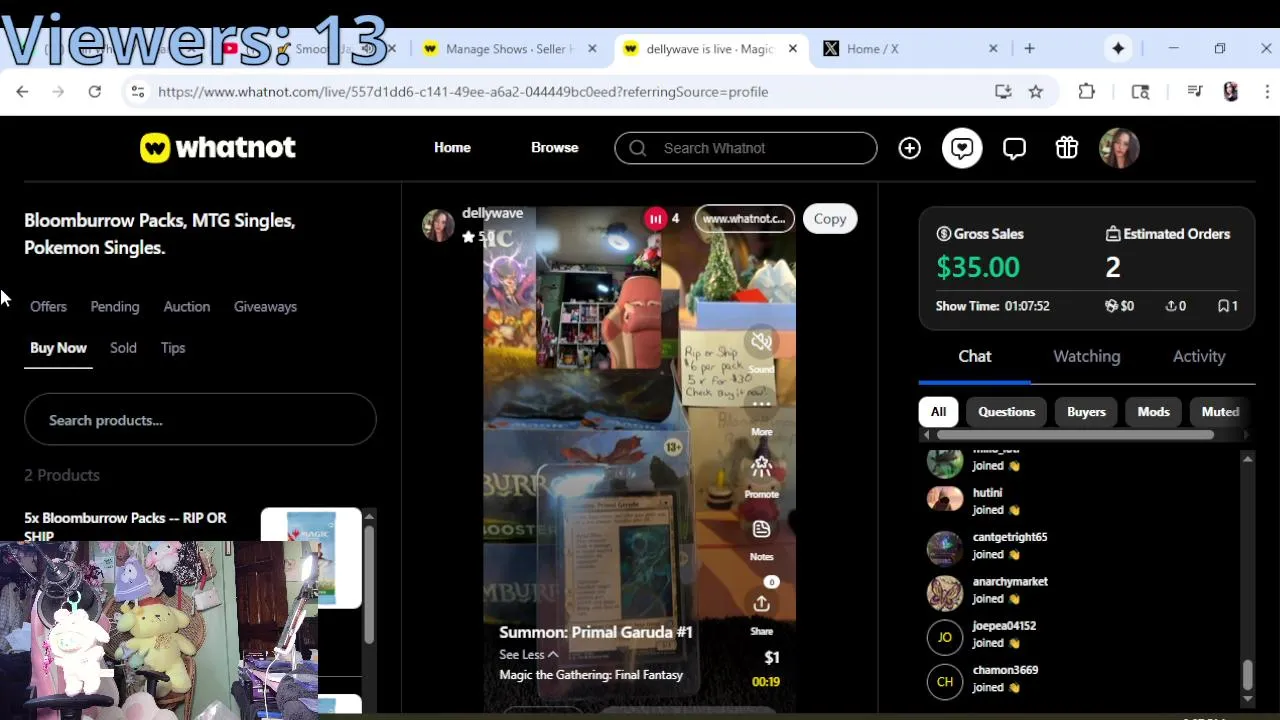Click the chat vertical scrollbar thumb
Viewport: 1280px width, 720px height.
click(1247, 676)
